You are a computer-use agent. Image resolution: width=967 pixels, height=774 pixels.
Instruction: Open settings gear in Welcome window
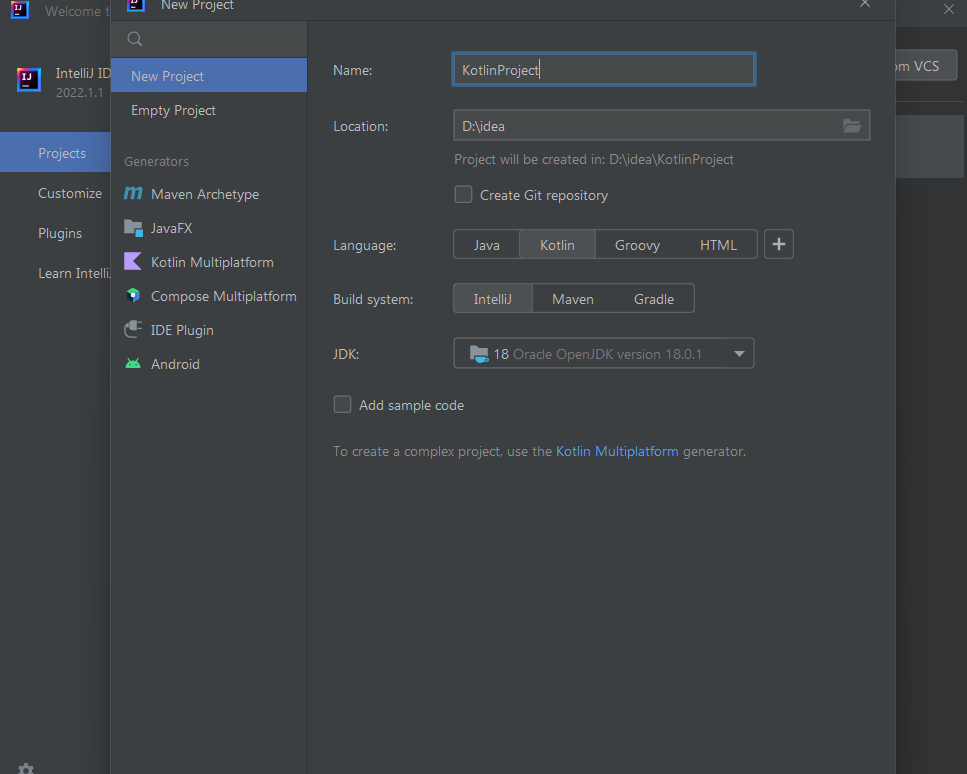tap(26, 768)
